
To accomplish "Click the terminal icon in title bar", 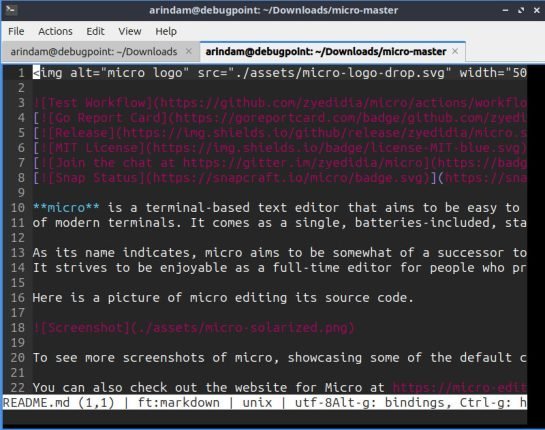I will tap(10, 10).
